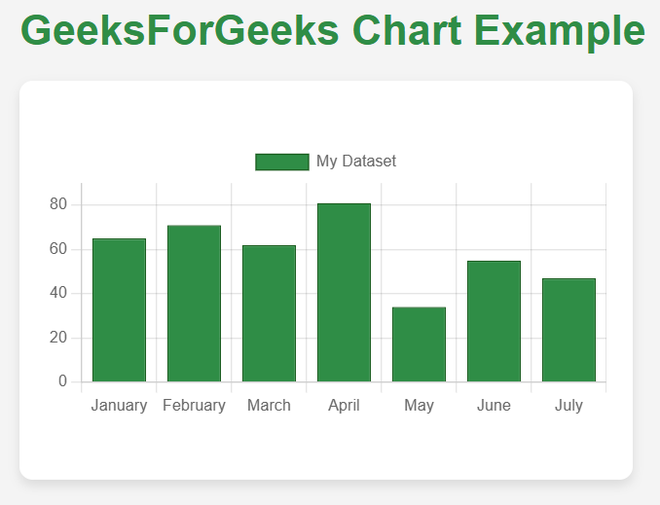Viewport: 660px width, 505px height.
Task: Click the 40 value on y-axis
Action: [x=58, y=293]
